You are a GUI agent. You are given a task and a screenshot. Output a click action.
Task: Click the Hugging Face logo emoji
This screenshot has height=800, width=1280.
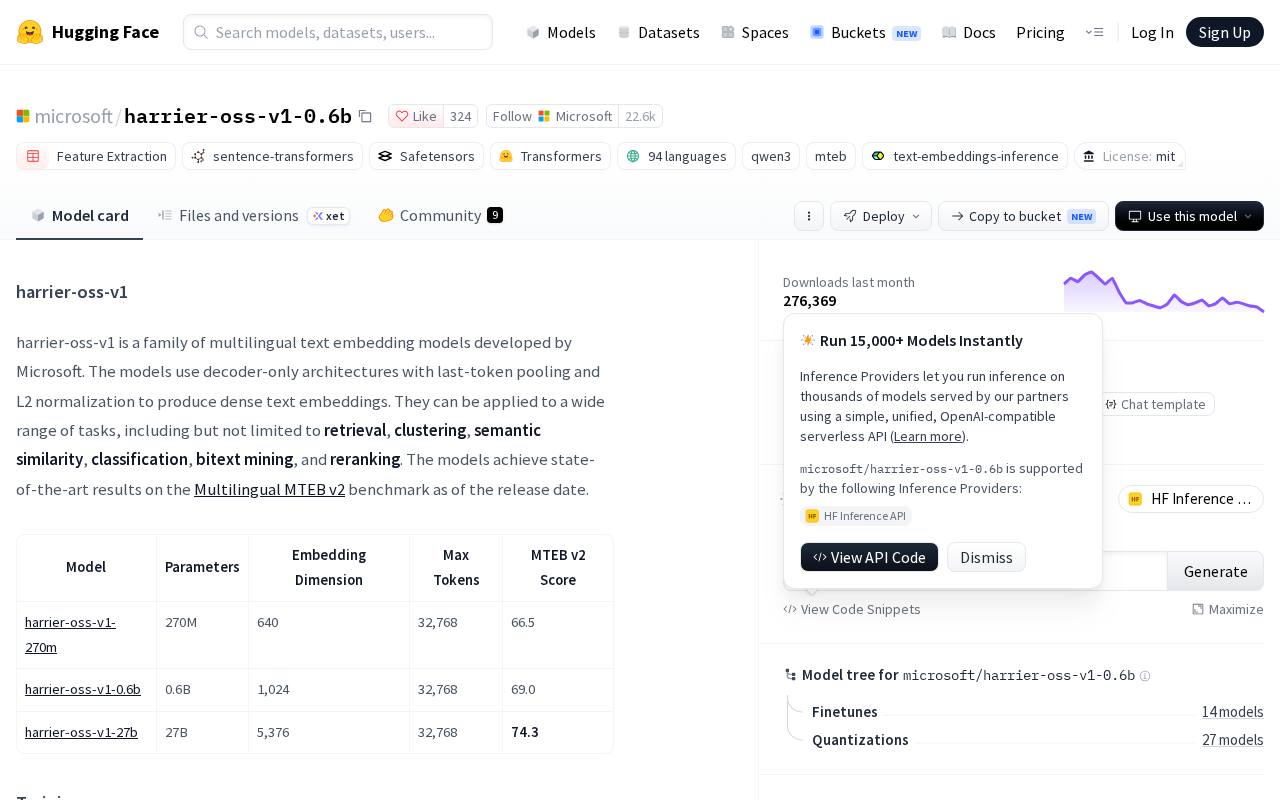pyautogui.click(x=30, y=32)
